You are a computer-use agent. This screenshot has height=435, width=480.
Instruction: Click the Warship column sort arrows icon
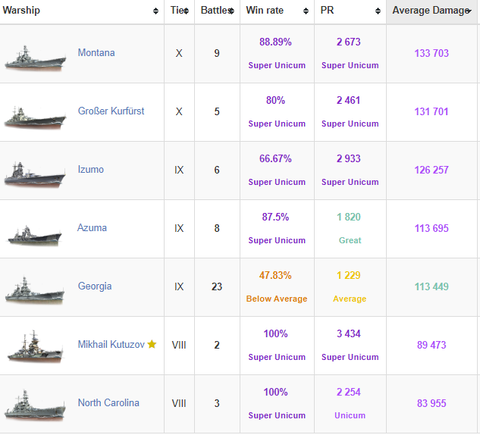(156, 11)
